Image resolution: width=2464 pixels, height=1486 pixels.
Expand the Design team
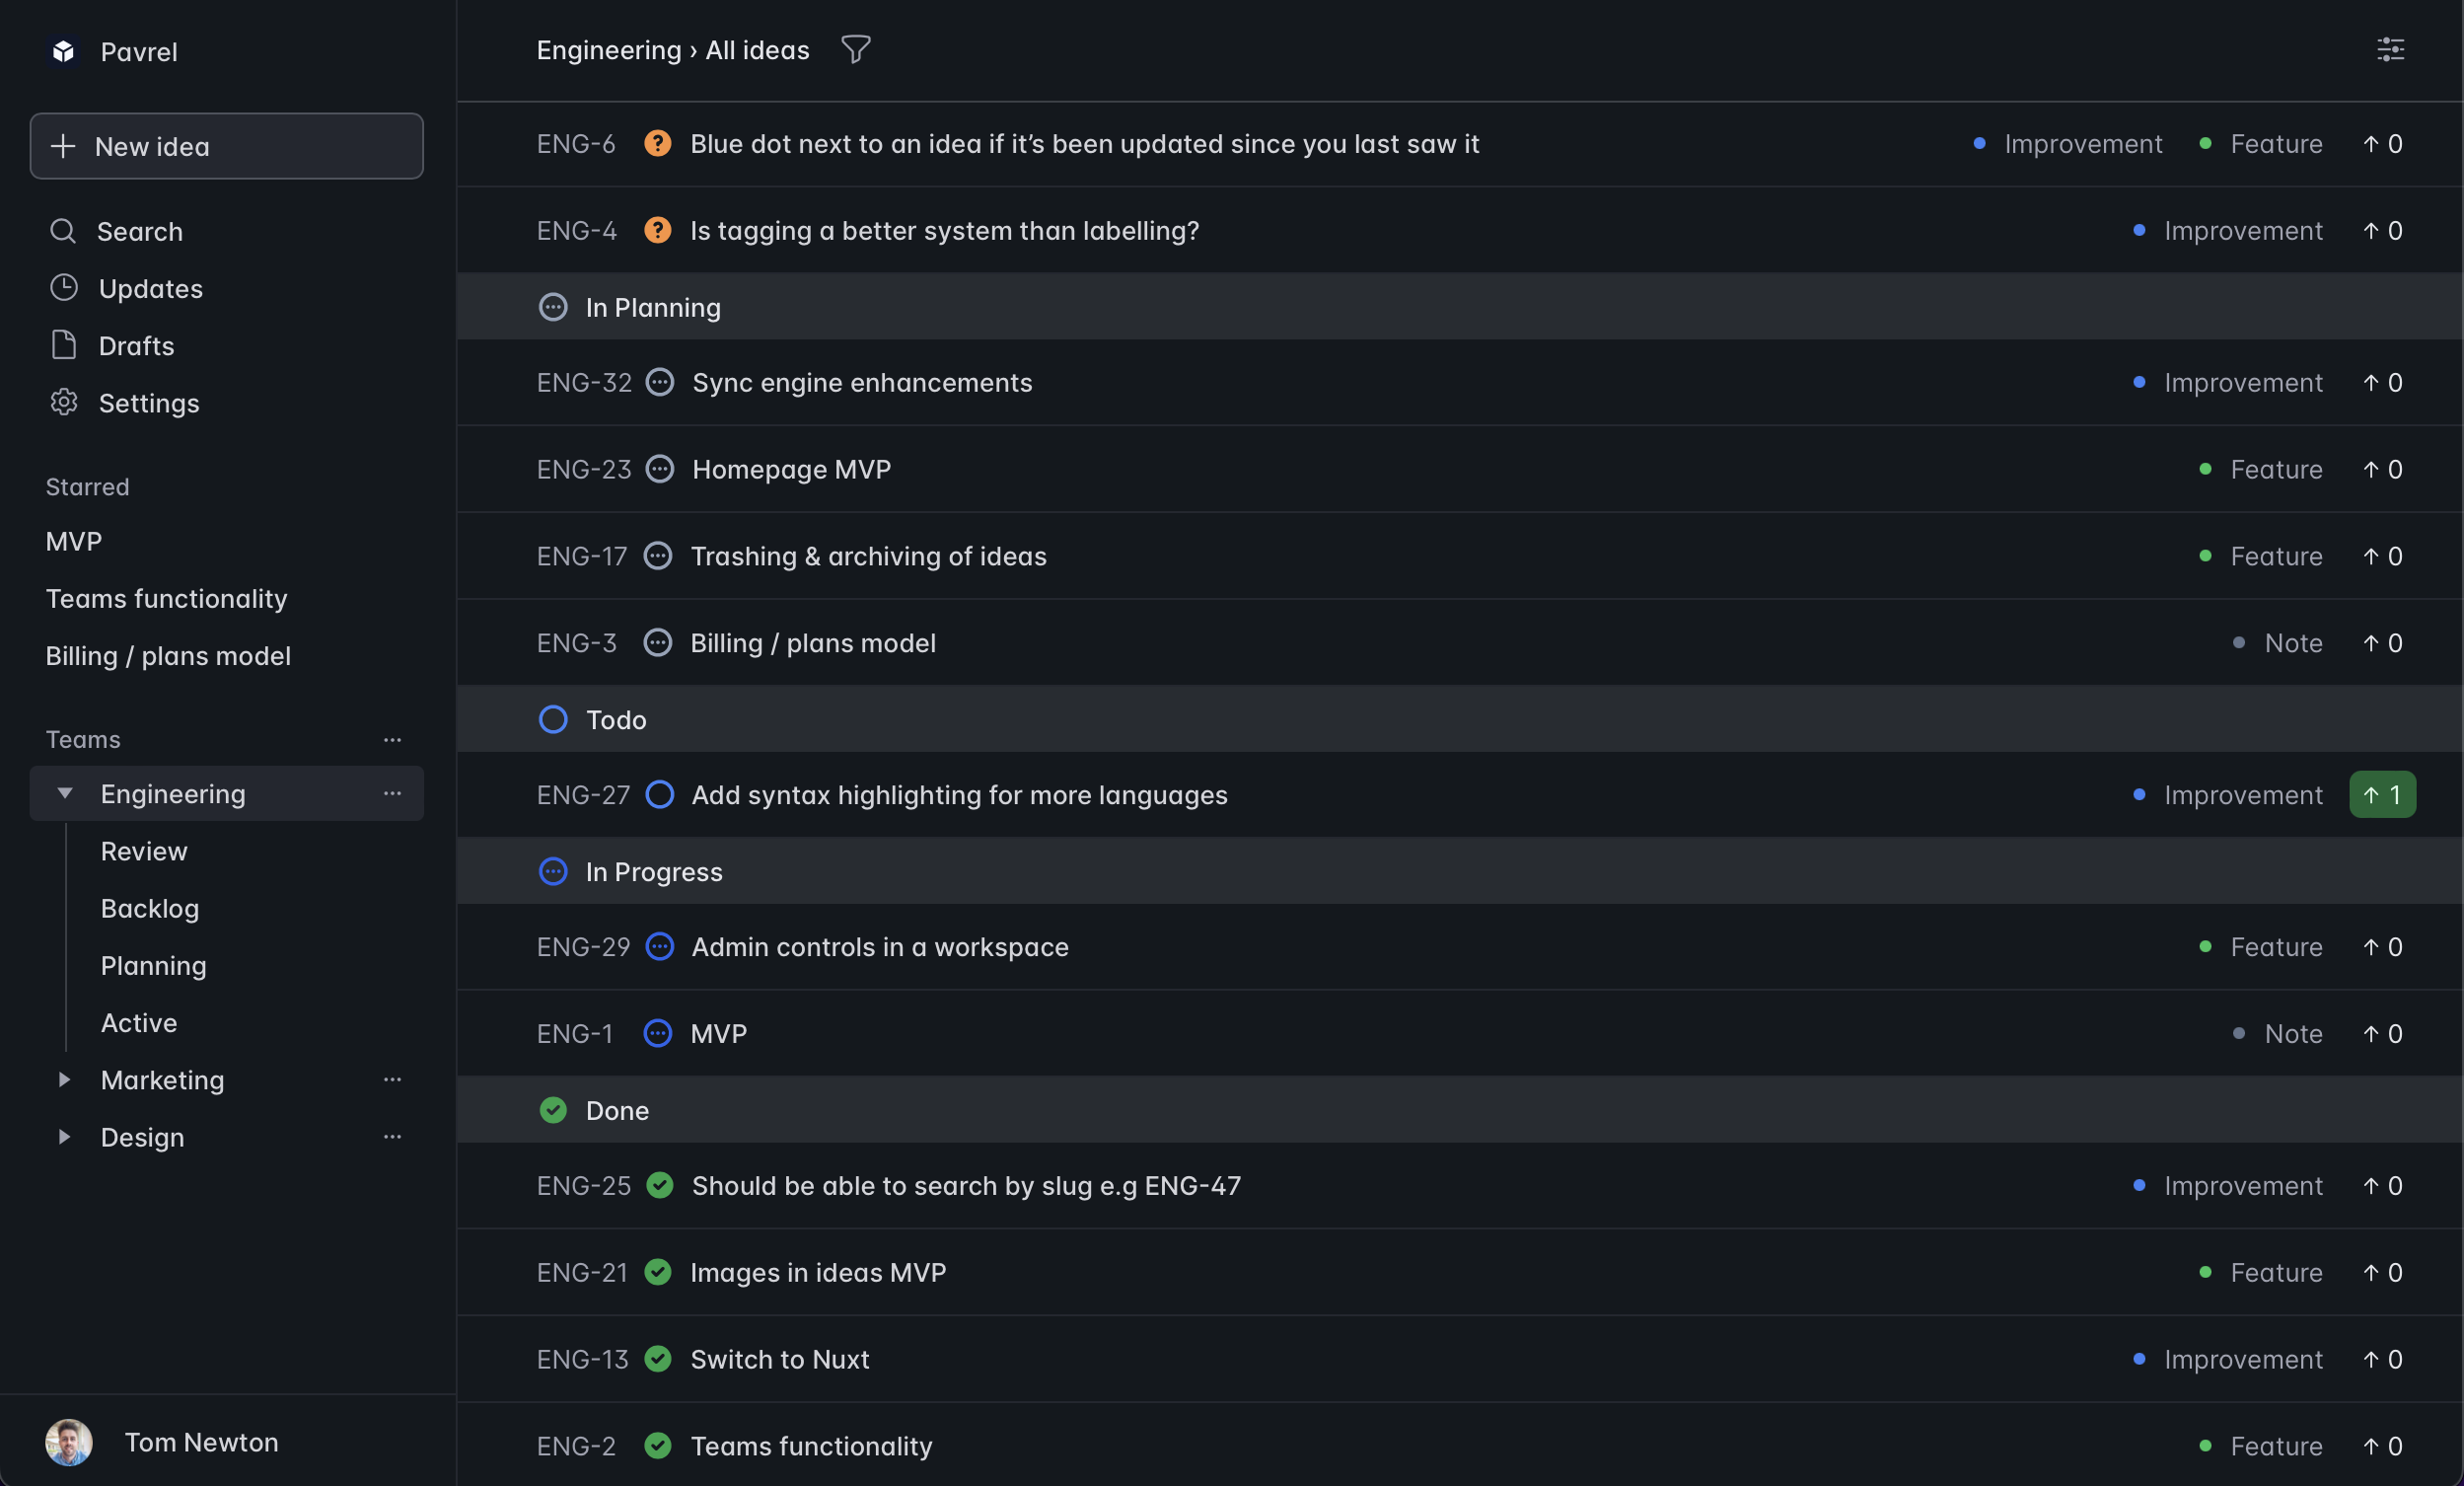coord(64,1137)
